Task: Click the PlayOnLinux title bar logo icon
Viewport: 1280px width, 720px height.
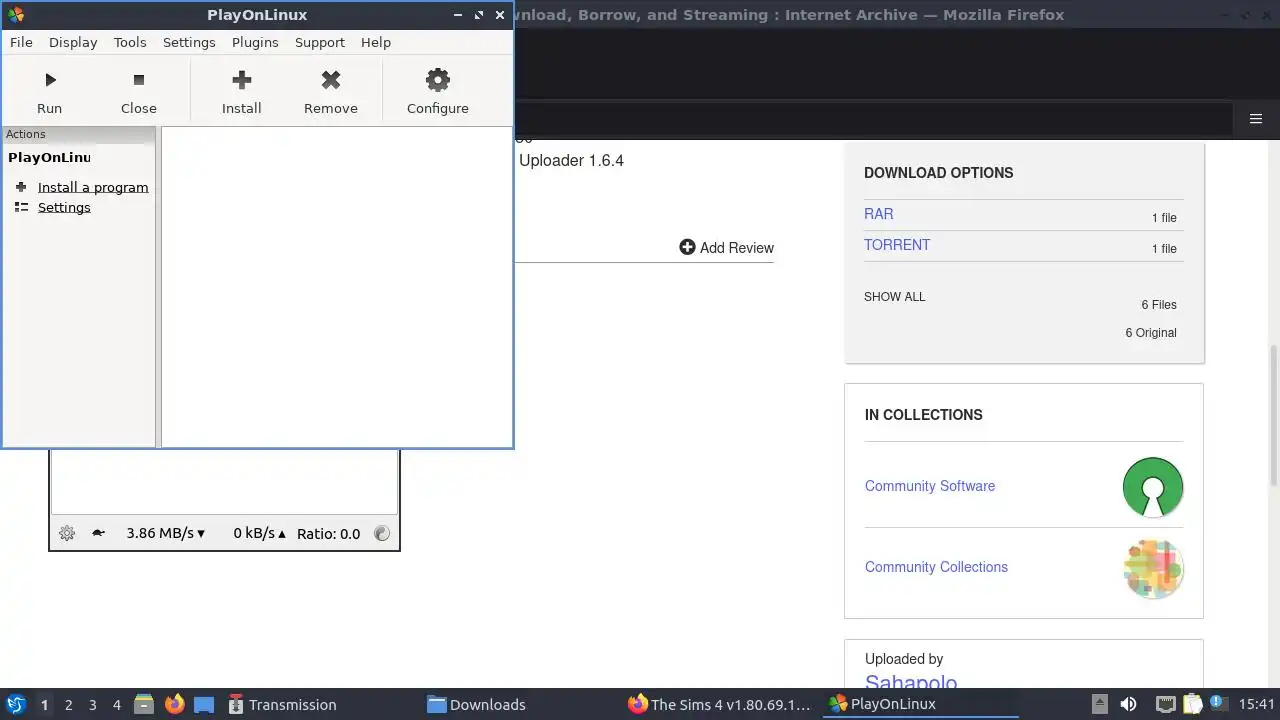Action: [15, 15]
